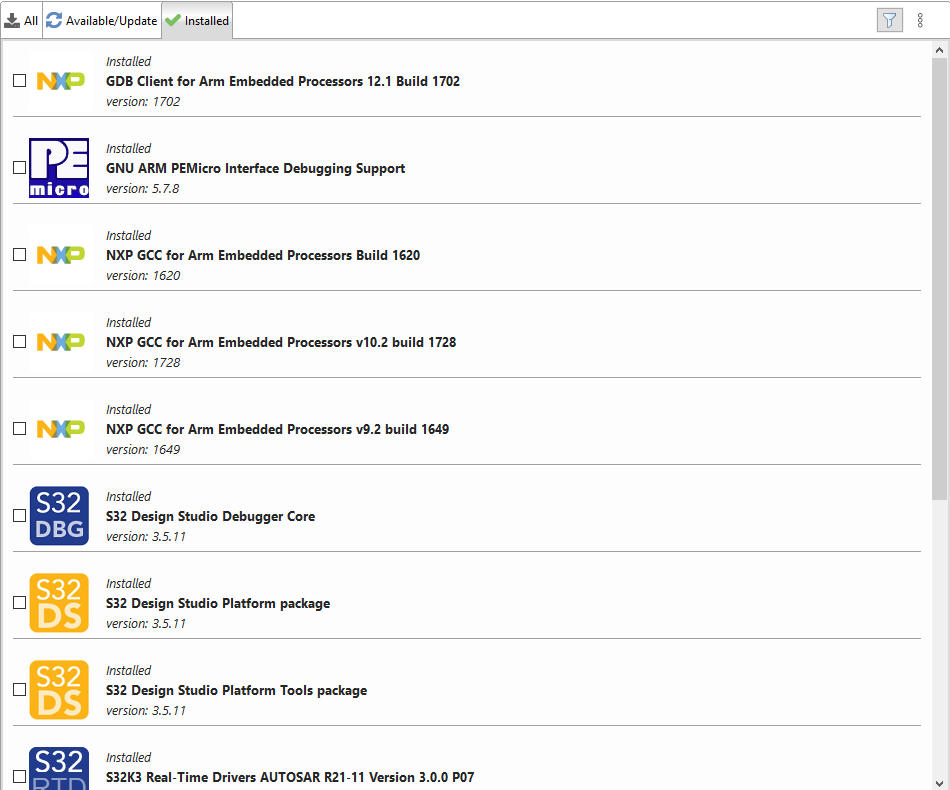Check NXP GCC v9.2 build 1649 checkbox
Image resolution: width=950 pixels, height=790 pixels.
pyautogui.click(x=19, y=429)
